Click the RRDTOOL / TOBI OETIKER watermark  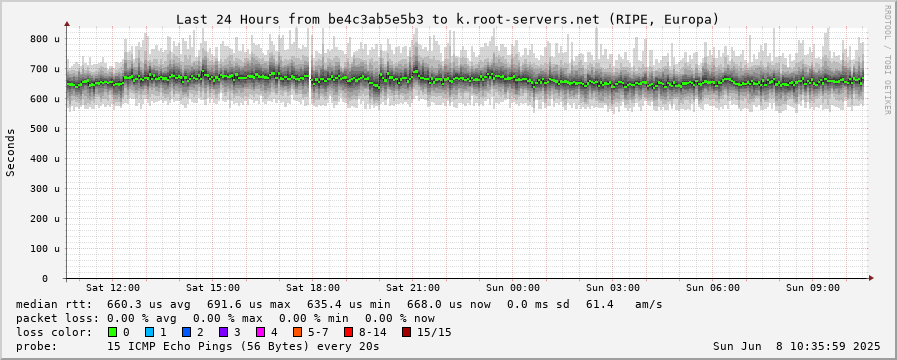pos(888,58)
